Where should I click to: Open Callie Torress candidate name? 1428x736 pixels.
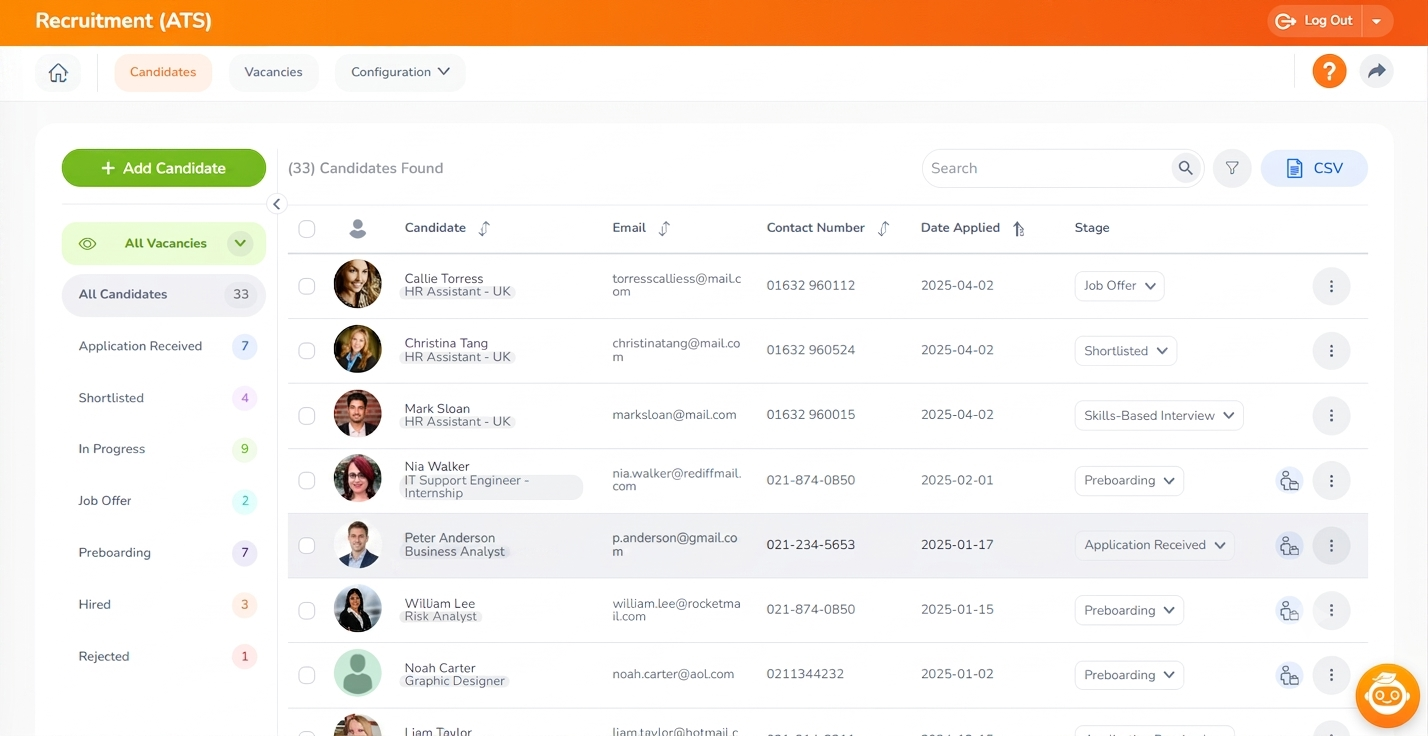[x=444, y=279]
